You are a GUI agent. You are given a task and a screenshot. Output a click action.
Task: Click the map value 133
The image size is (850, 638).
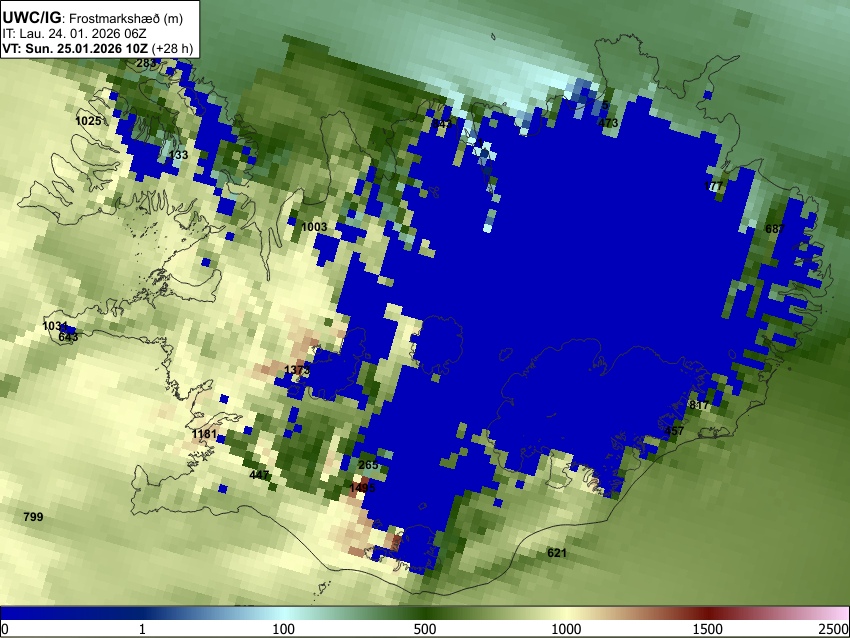coord(178,155)
